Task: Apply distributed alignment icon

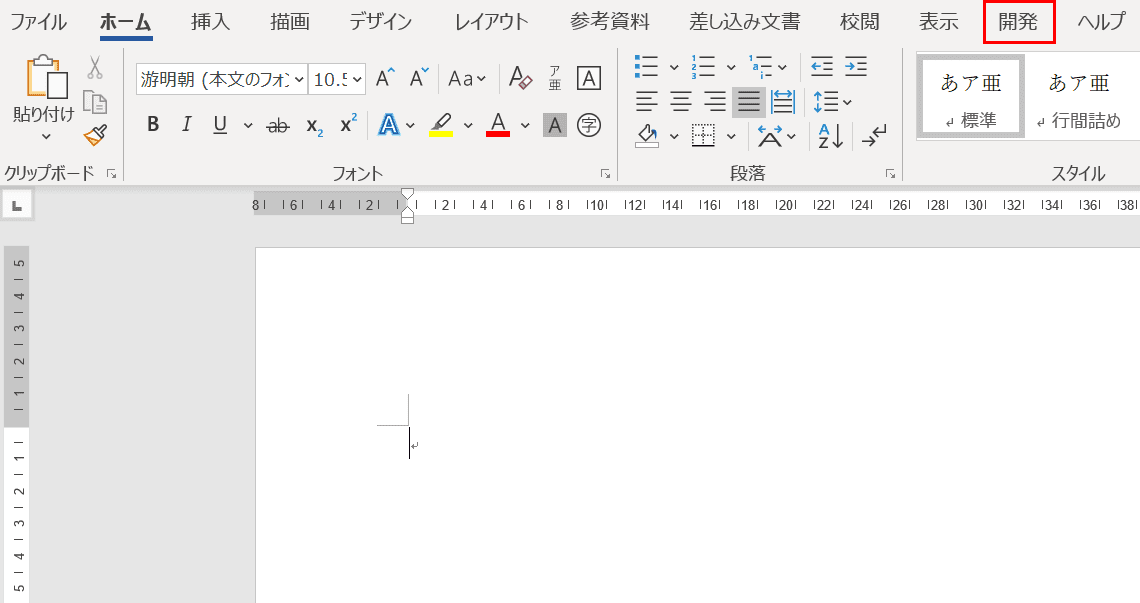Action: 783,101
